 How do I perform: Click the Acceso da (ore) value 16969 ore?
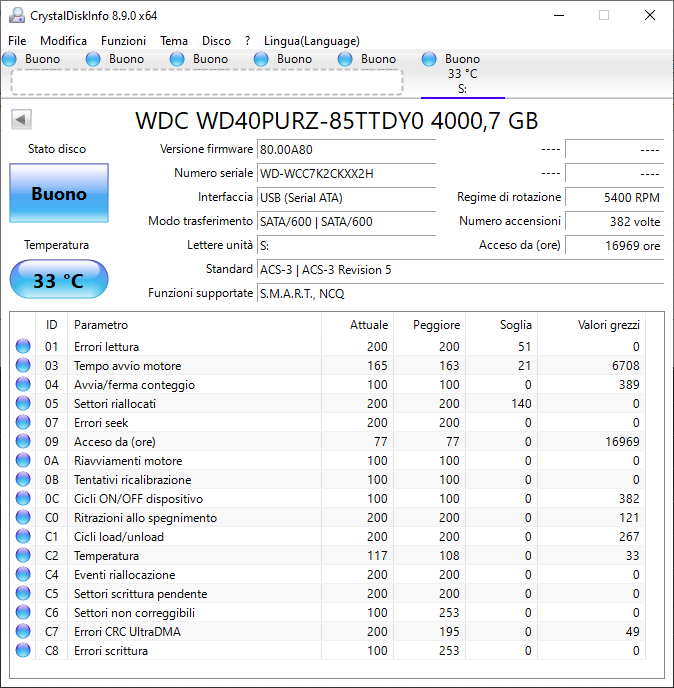point(614,246)
